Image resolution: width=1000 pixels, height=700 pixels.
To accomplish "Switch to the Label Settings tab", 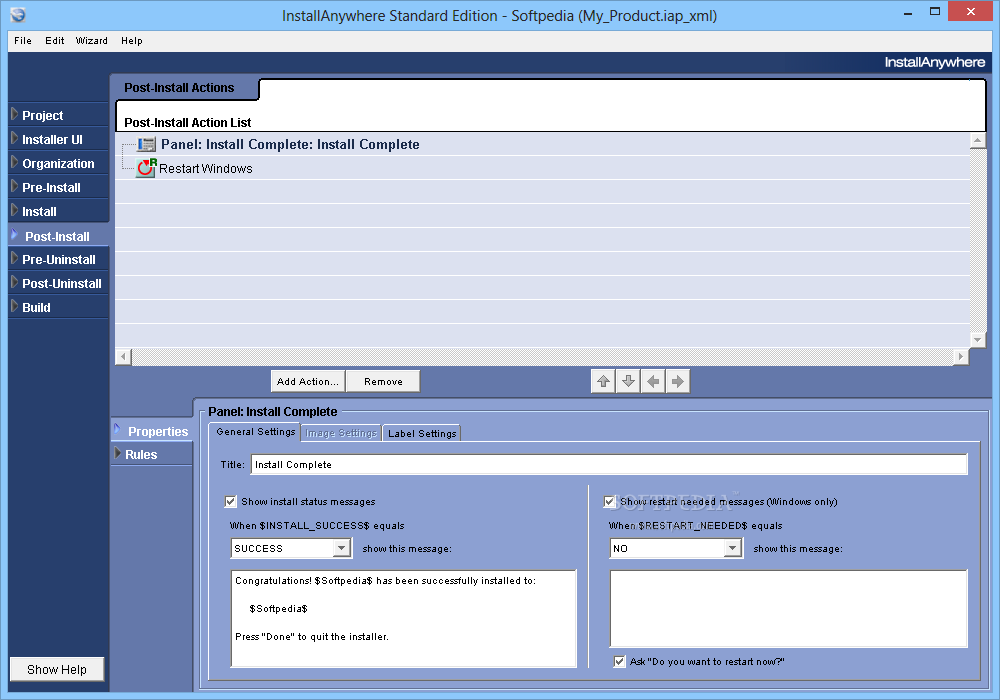I will tap(422, 434).
